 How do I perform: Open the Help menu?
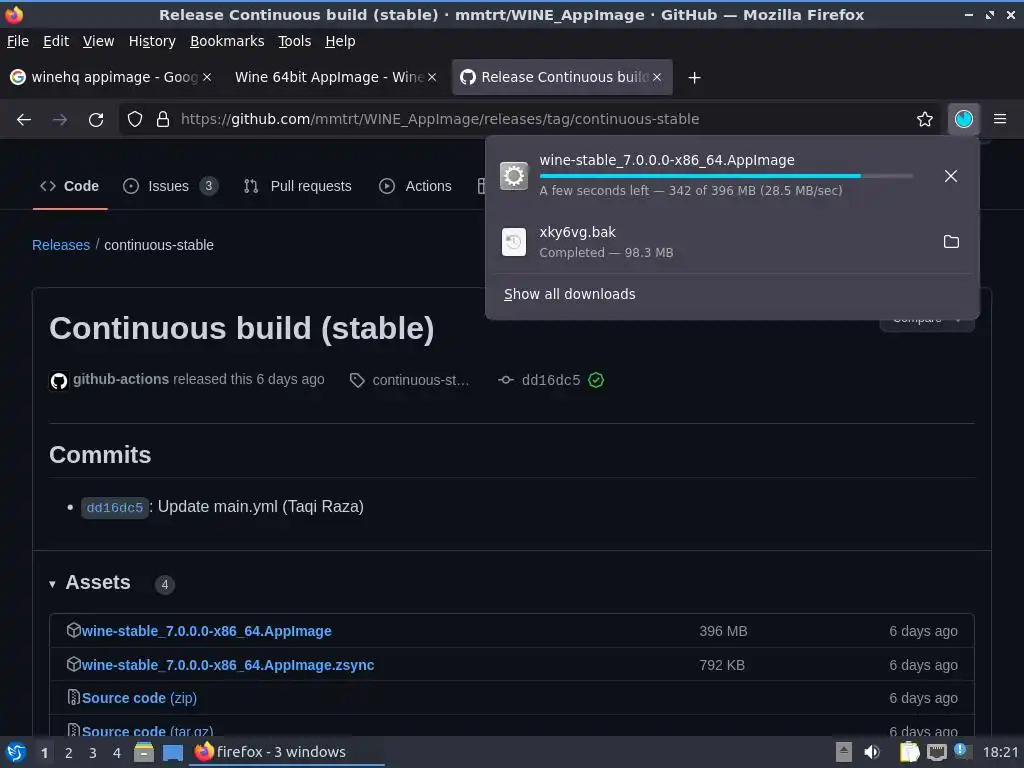[340, 41]
